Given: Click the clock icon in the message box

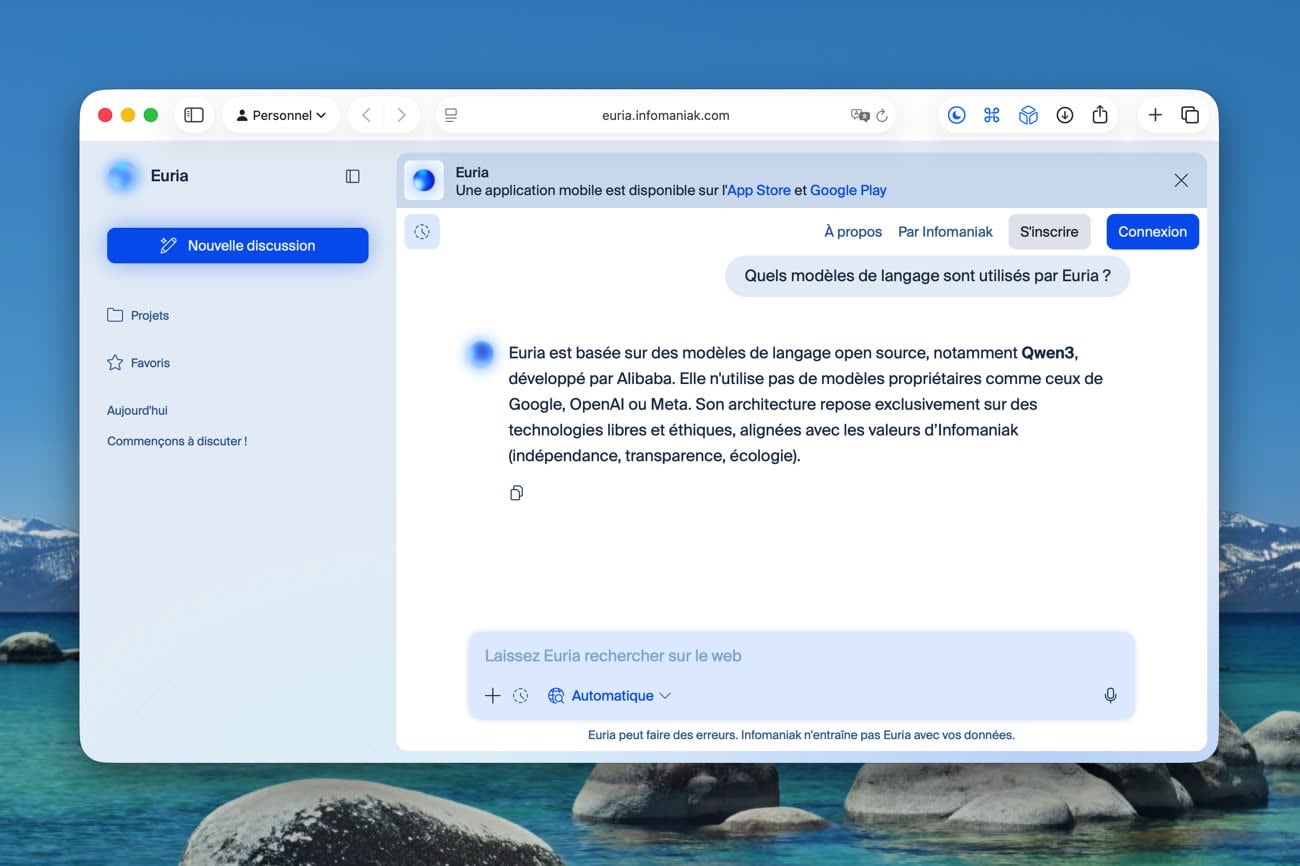Looking at the screenshot, I should point(520,696).
